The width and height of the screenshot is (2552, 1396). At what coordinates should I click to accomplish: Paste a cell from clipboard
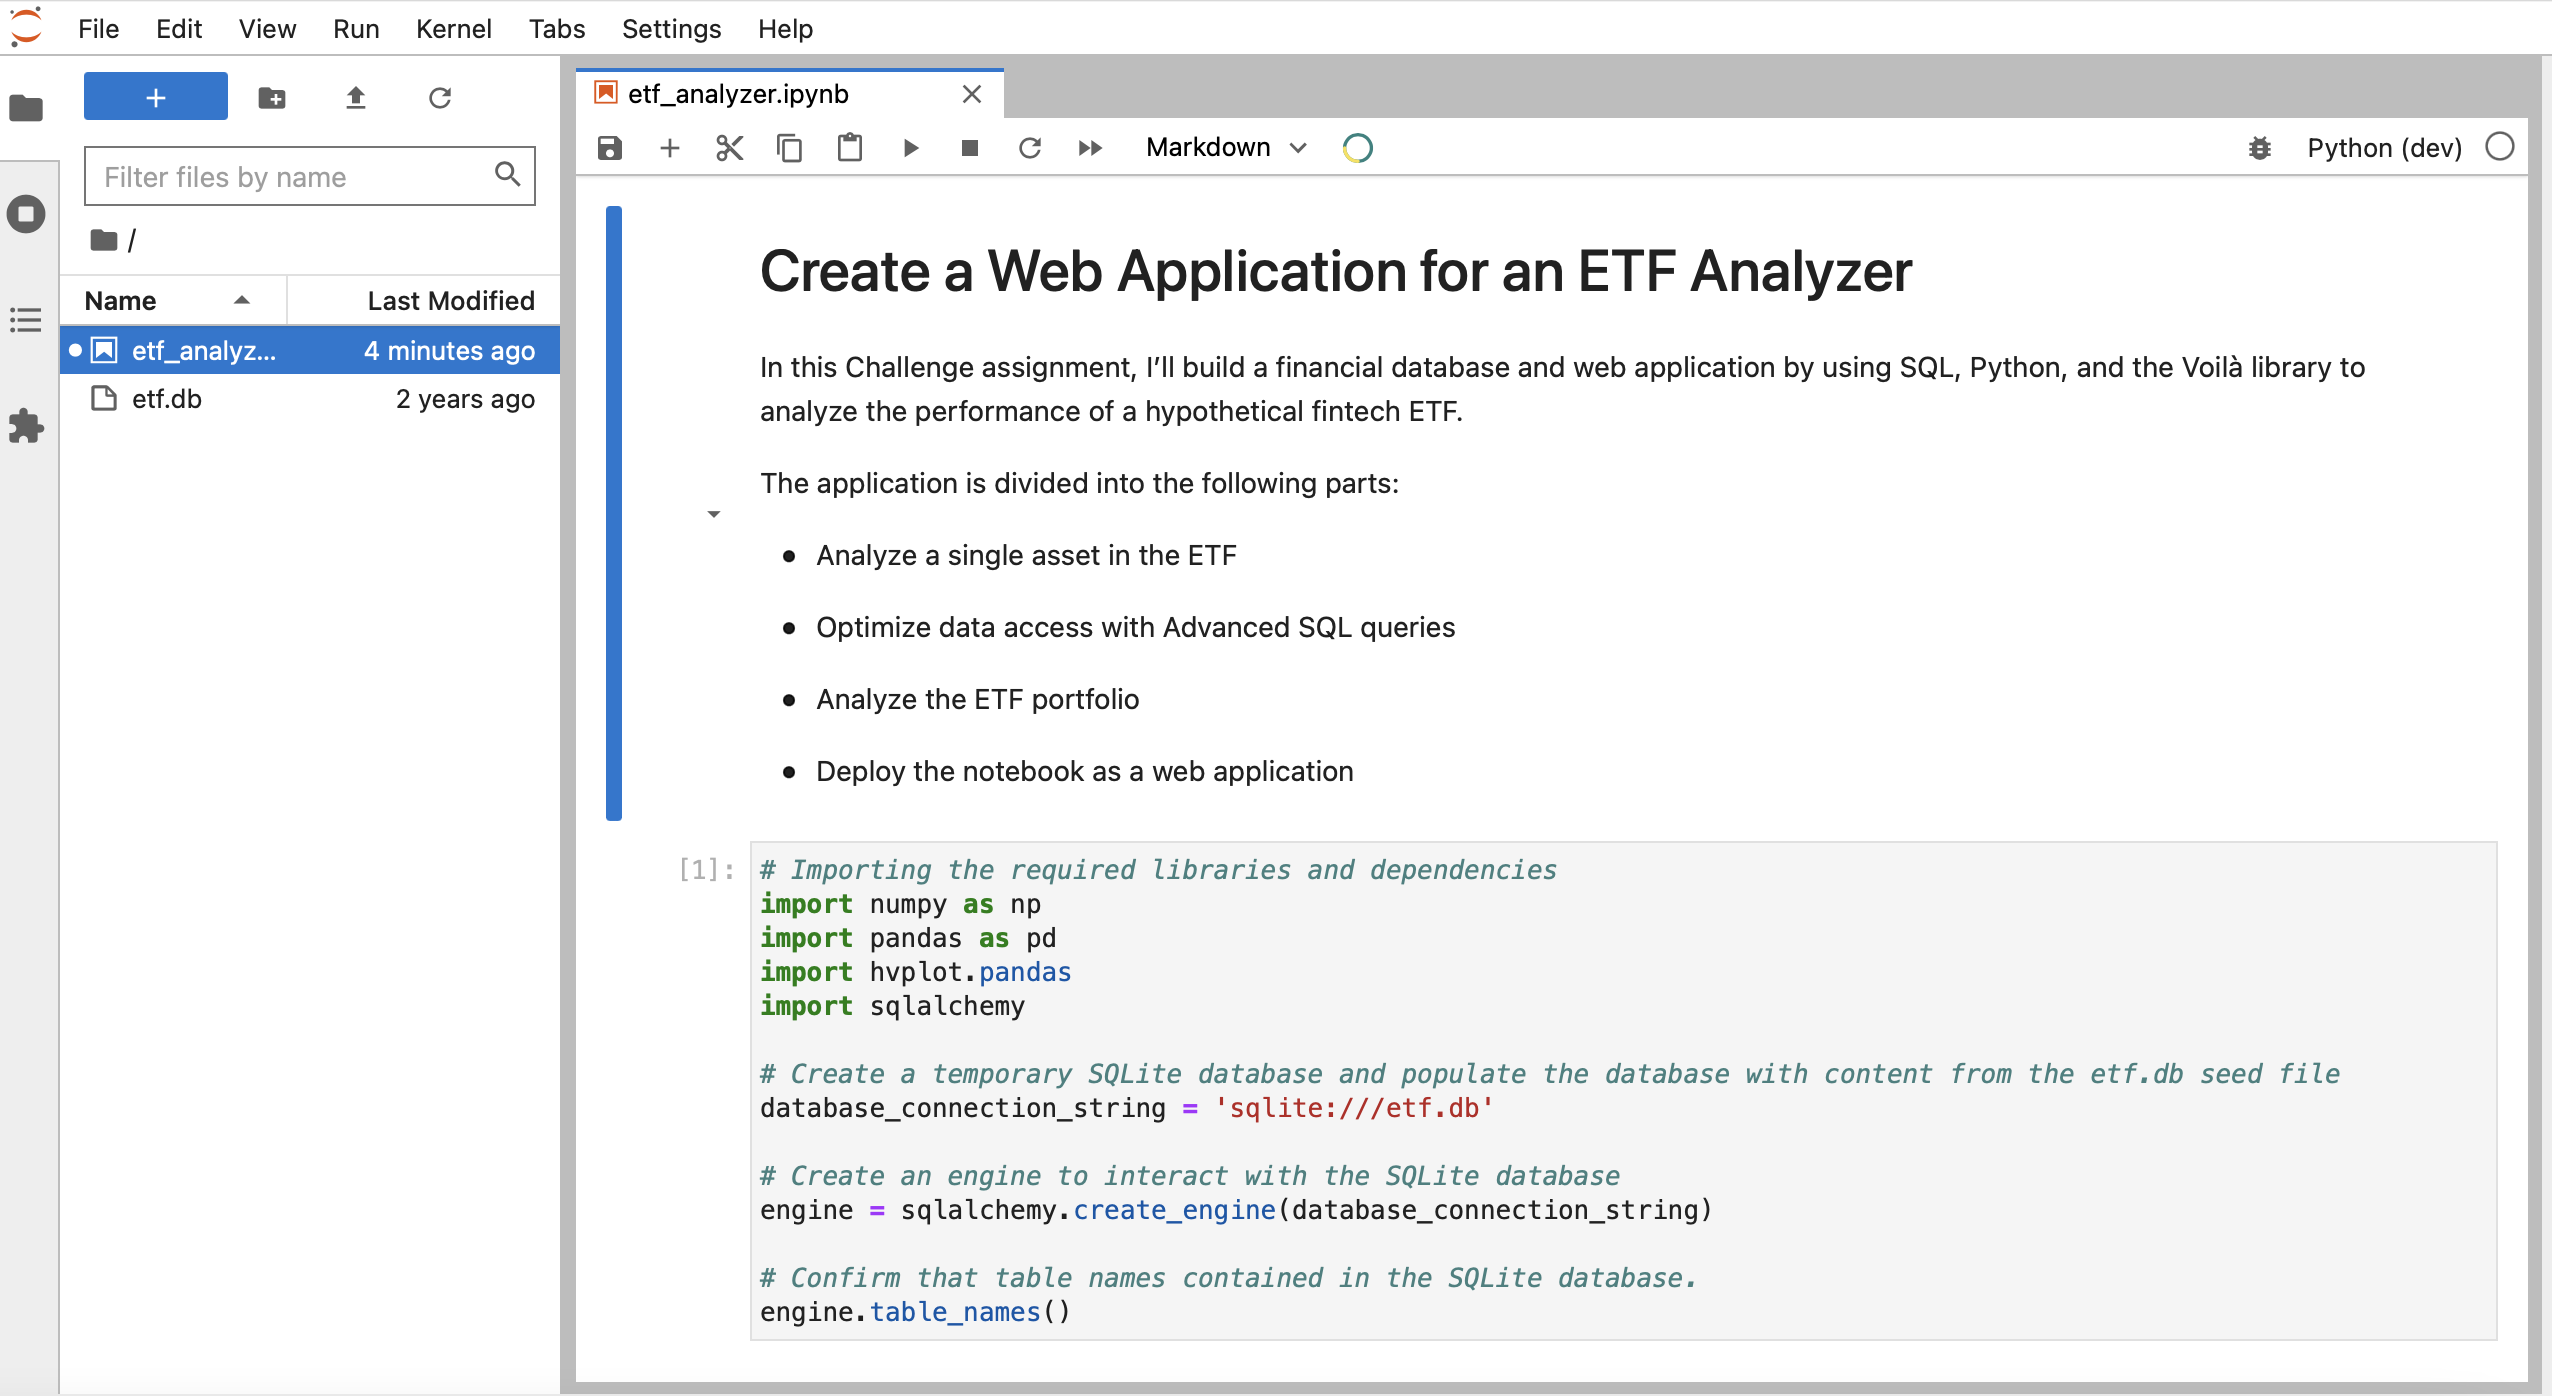point(848,147)
